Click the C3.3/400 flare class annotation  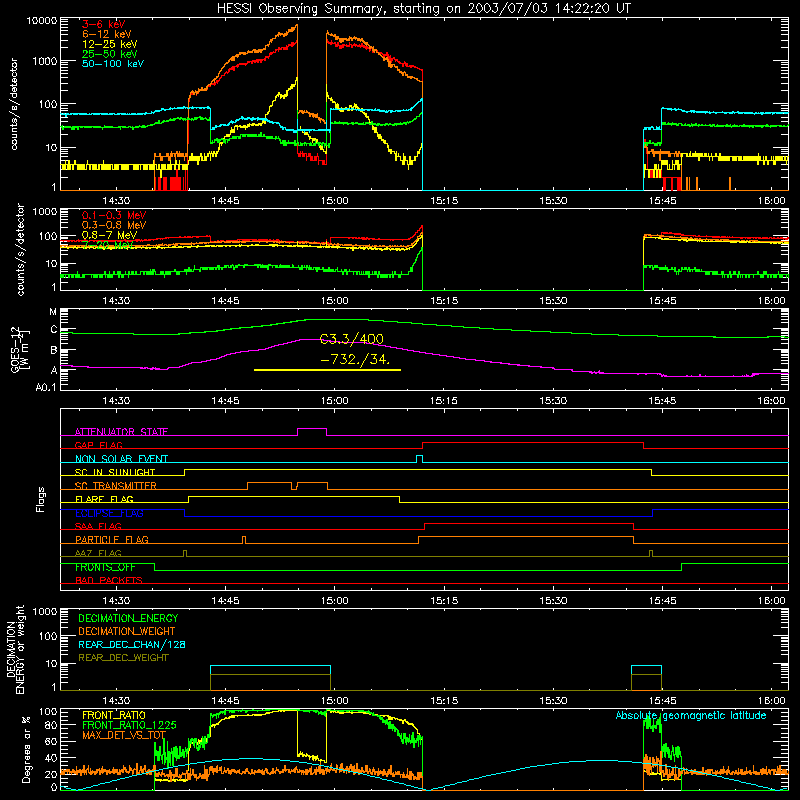pos(352,339)
